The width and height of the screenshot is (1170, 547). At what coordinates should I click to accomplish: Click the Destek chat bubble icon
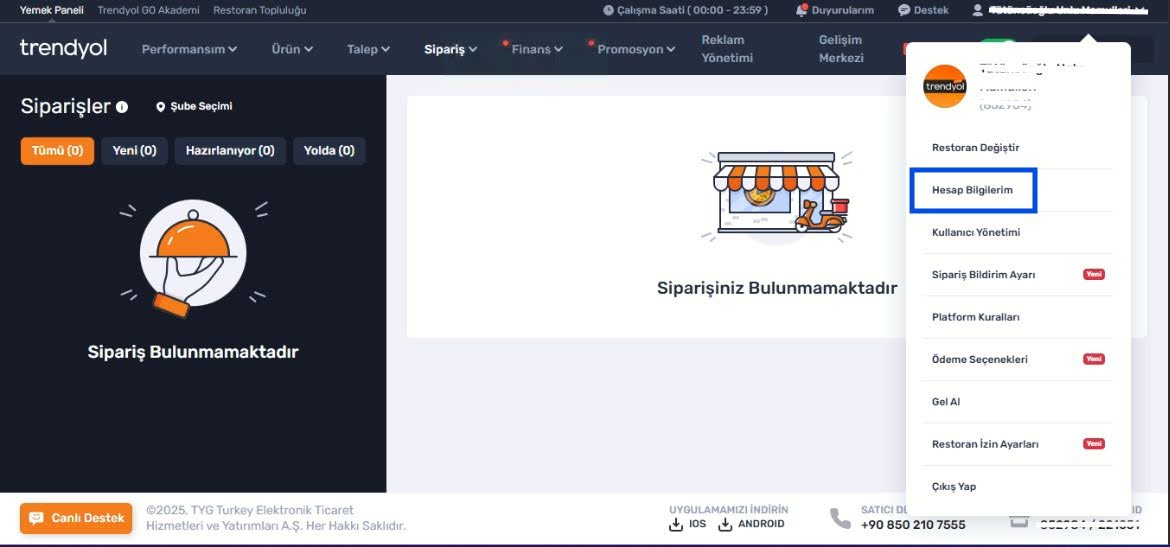tap(904, 10)
